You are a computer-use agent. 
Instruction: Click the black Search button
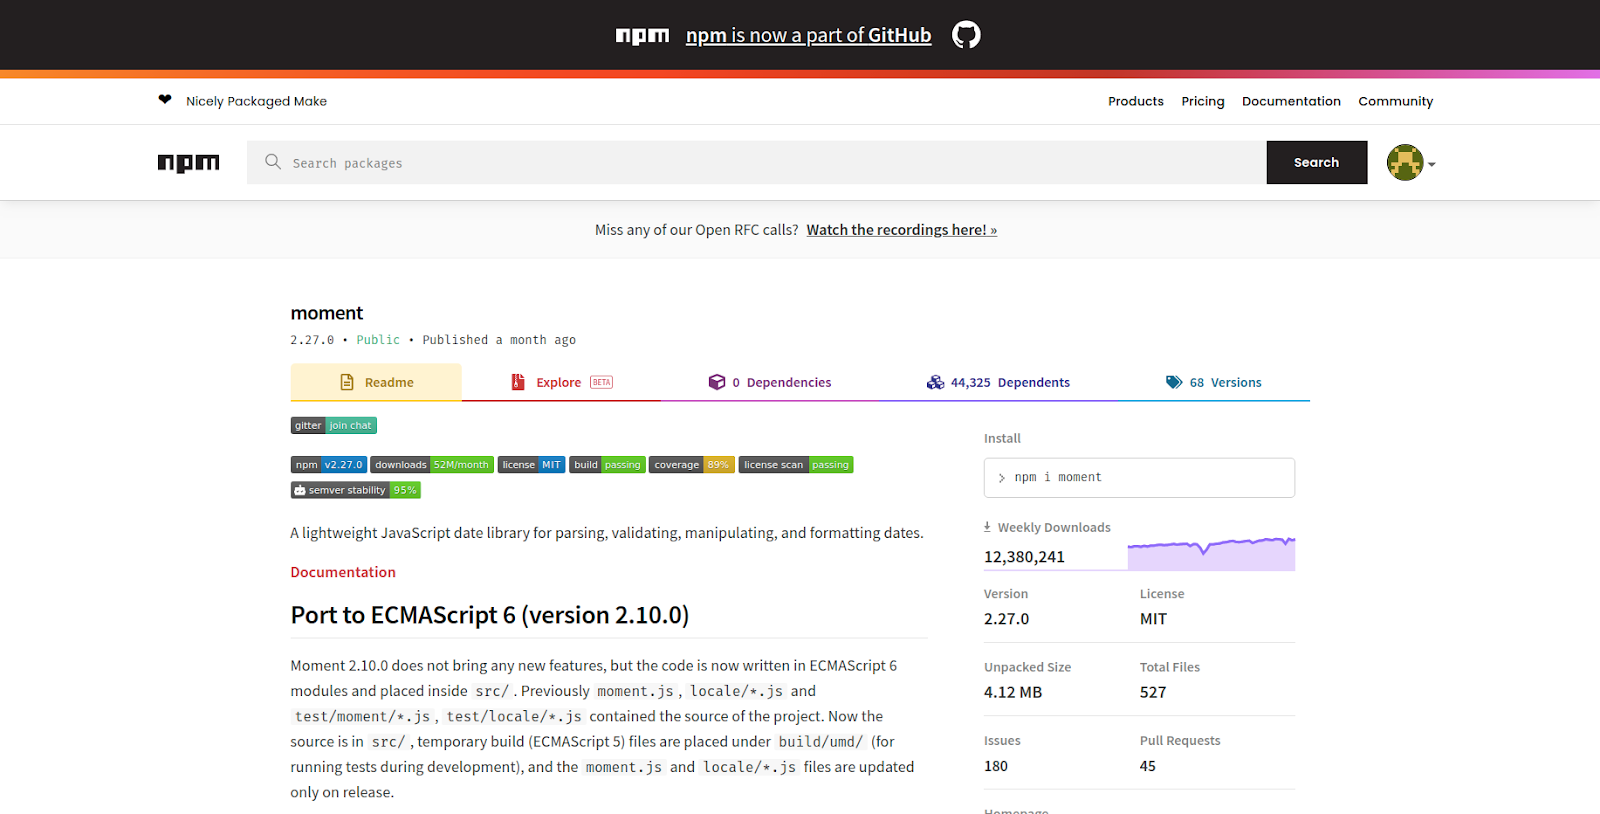pos(1317,162)
